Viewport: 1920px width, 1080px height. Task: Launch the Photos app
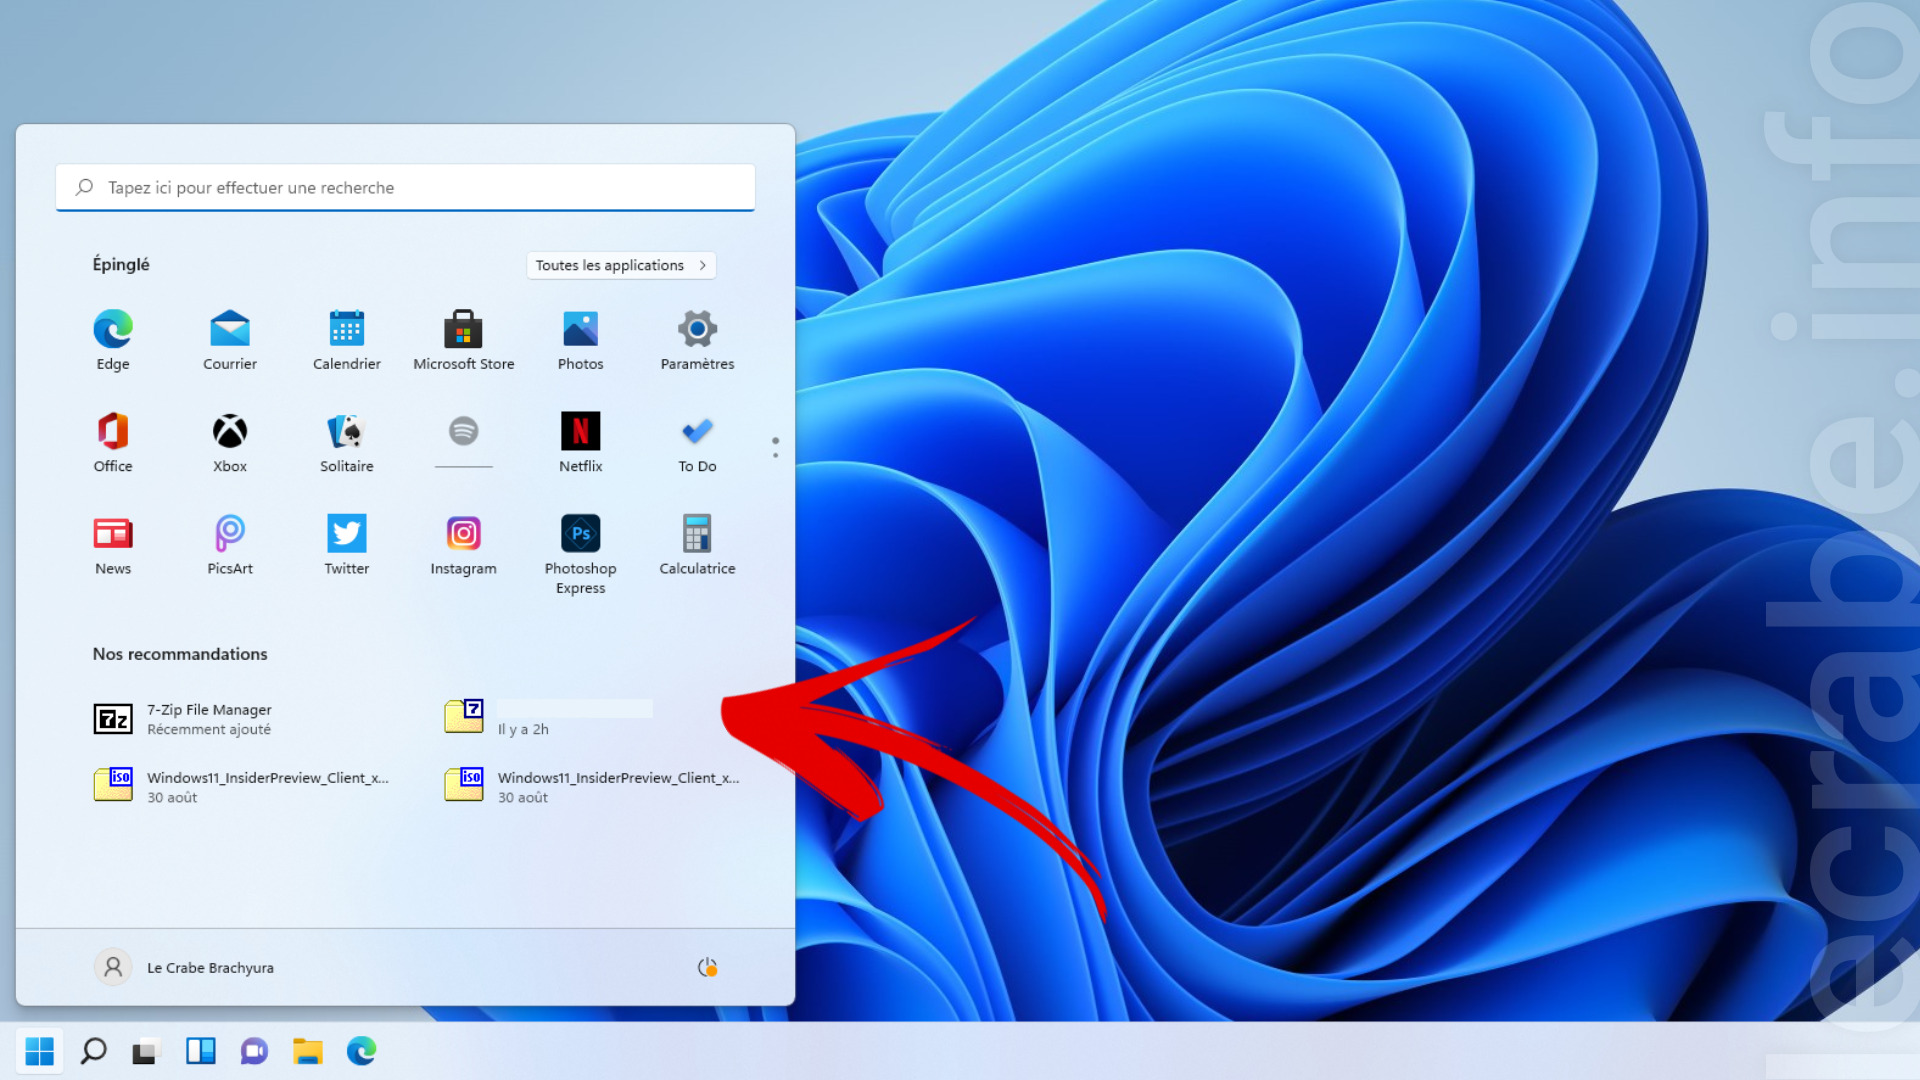581,340
